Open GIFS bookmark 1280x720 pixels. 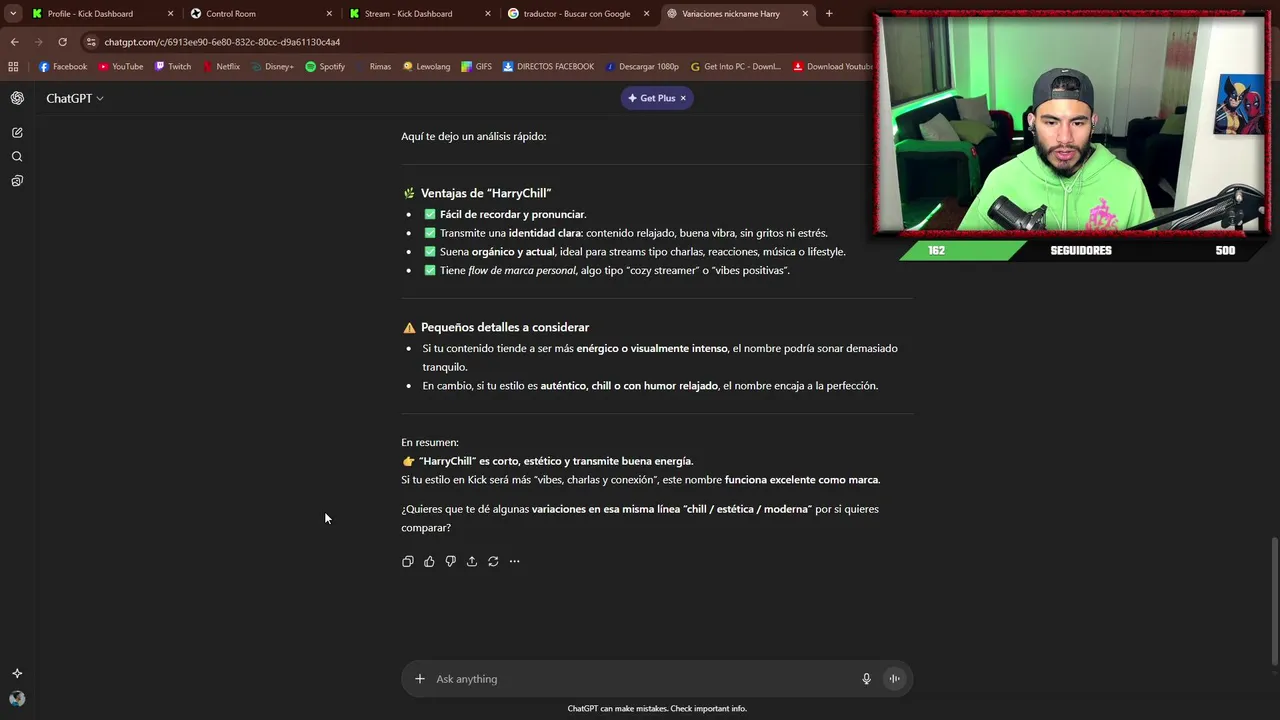(476, 67)
